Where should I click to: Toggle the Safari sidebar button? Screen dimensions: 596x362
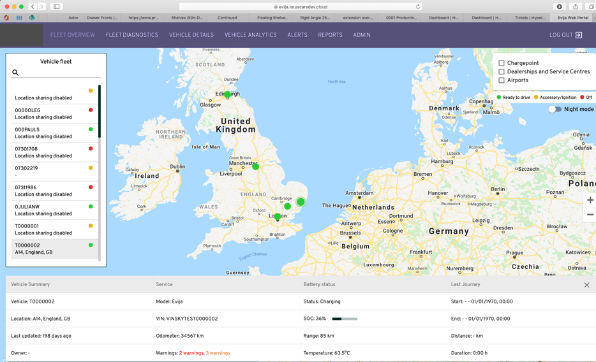[56, 6]
